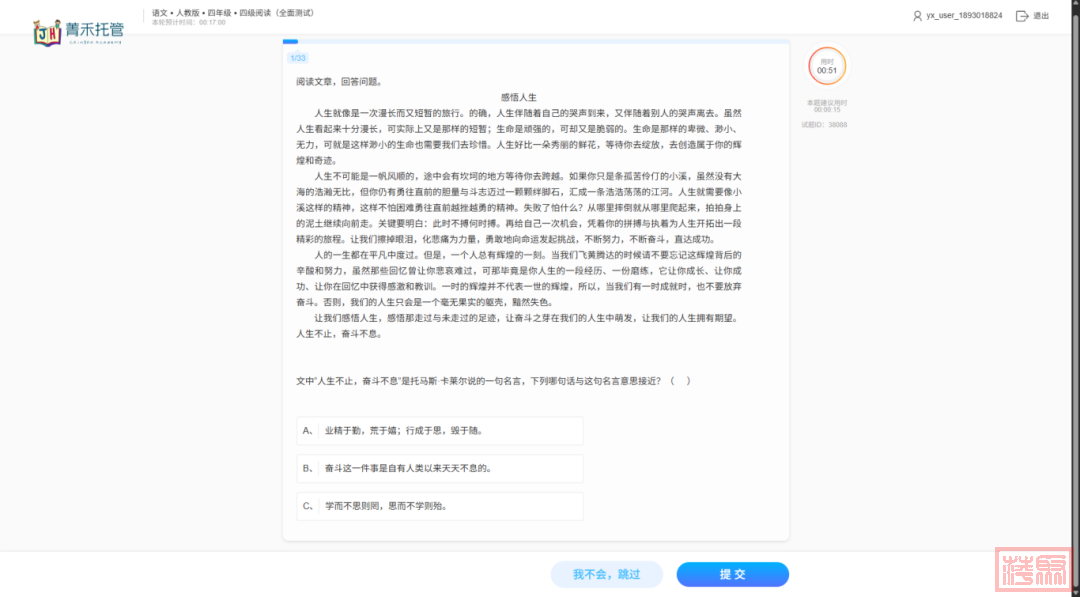
Task: Click the circular 用时 timer
Action: [827, 66]
